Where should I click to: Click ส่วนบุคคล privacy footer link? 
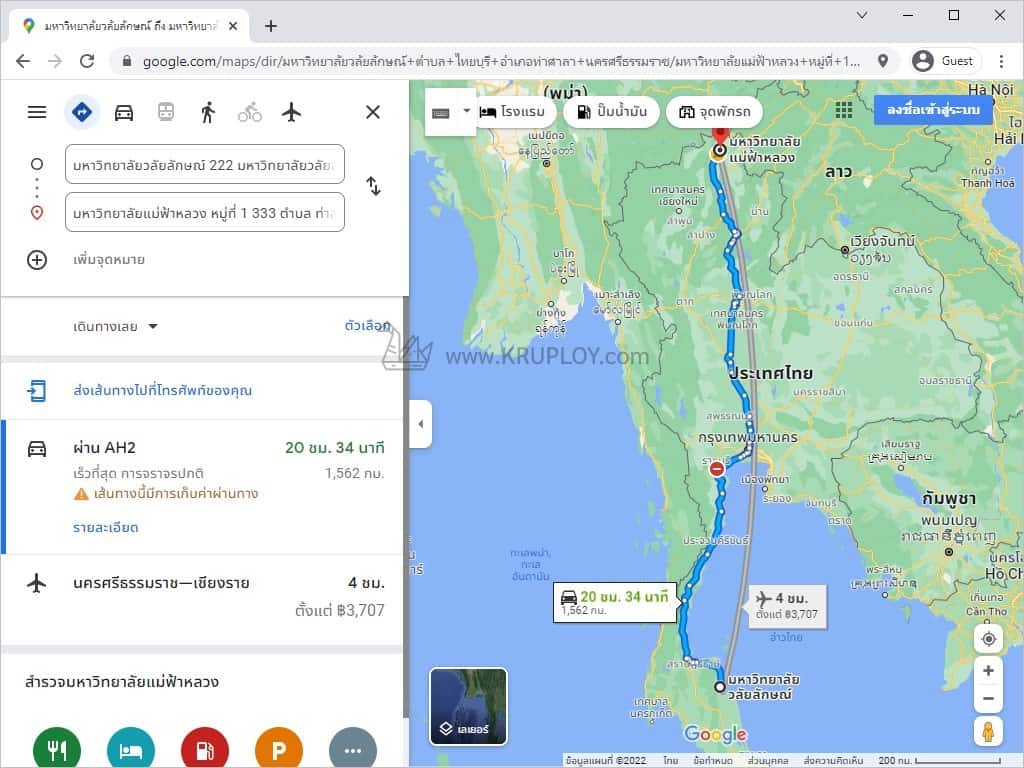tap(768, 761)
